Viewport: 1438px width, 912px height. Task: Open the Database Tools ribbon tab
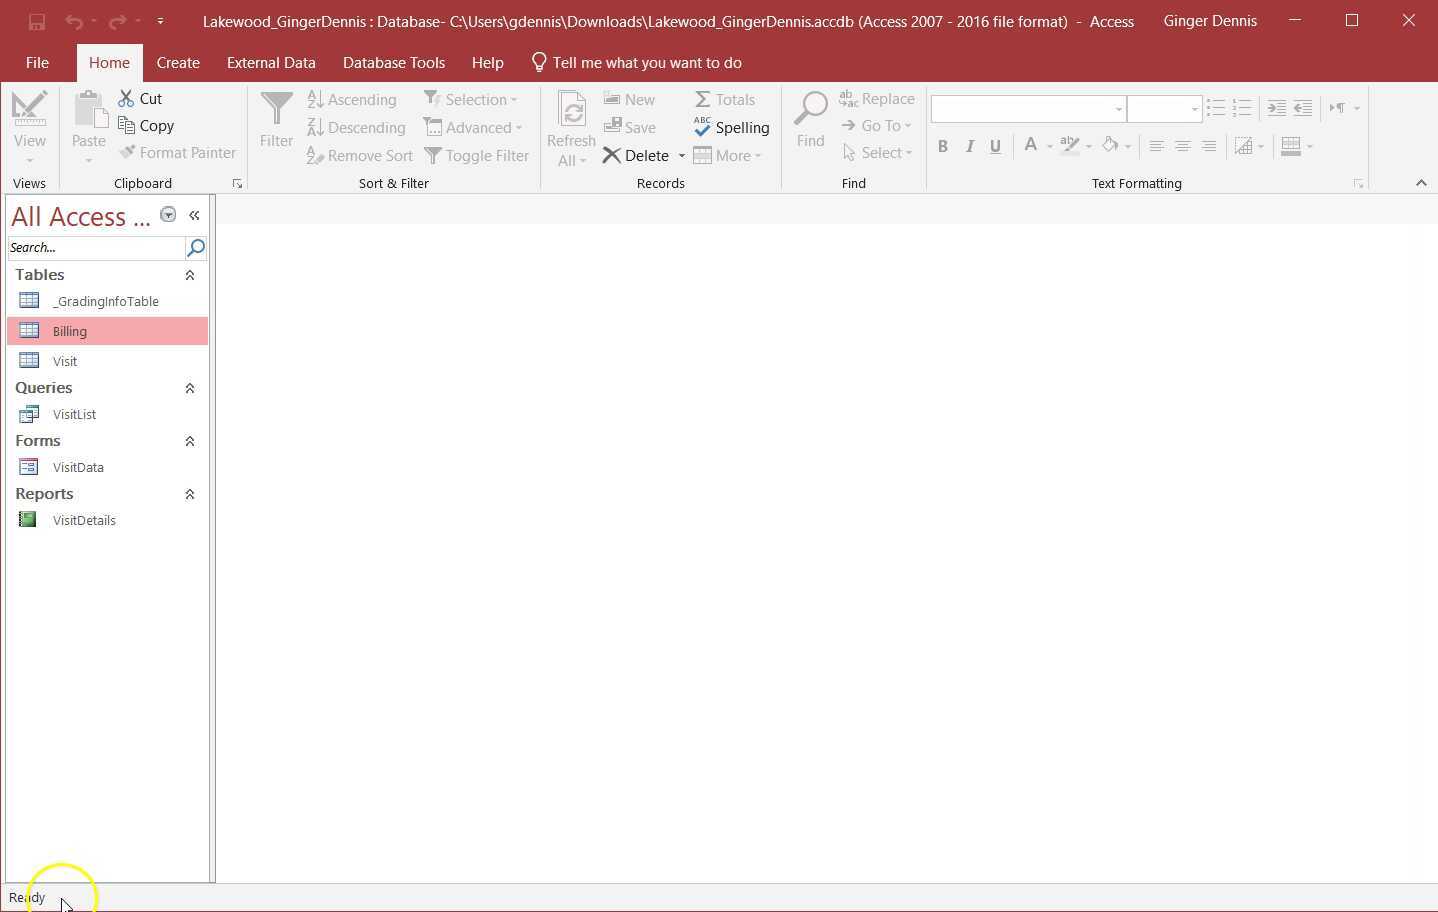click(393, 62)
